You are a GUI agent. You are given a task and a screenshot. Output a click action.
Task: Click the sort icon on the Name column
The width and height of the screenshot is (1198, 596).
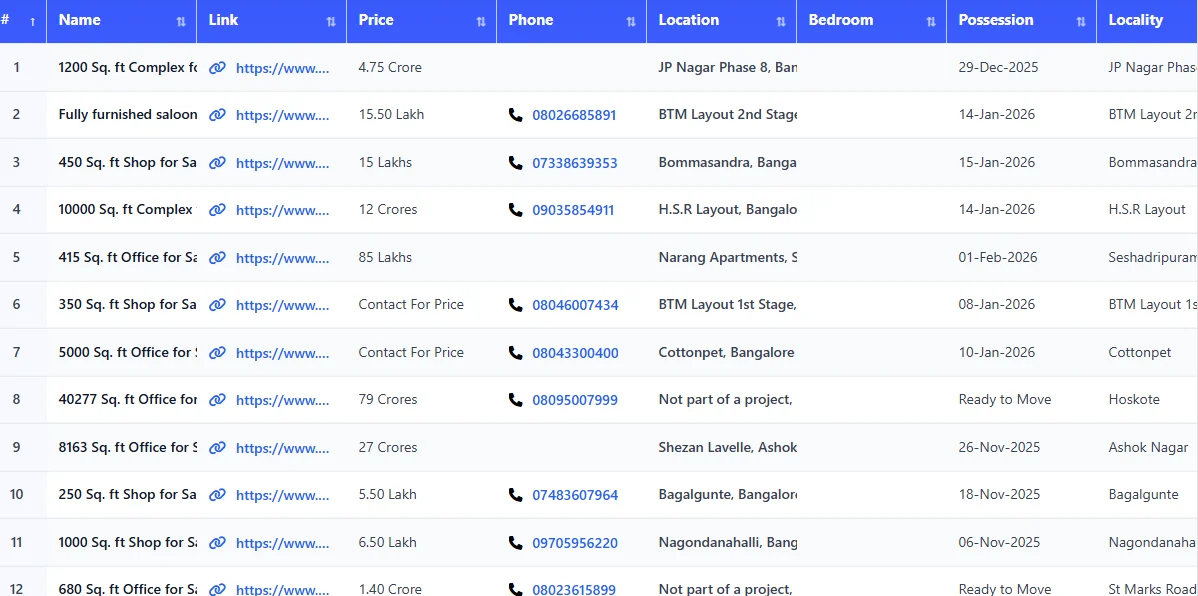tap(180, 20)
